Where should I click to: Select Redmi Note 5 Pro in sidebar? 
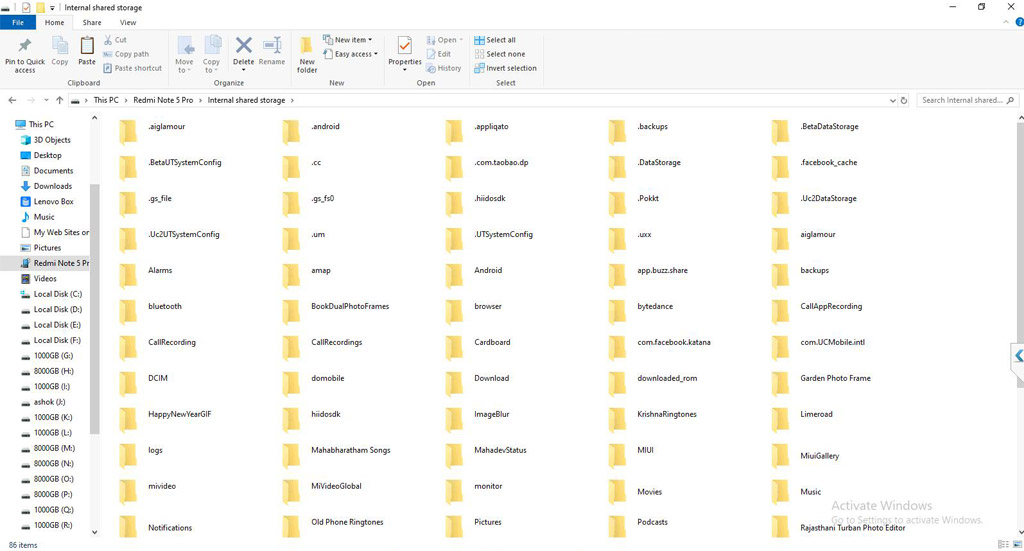[x=55, y=263]
